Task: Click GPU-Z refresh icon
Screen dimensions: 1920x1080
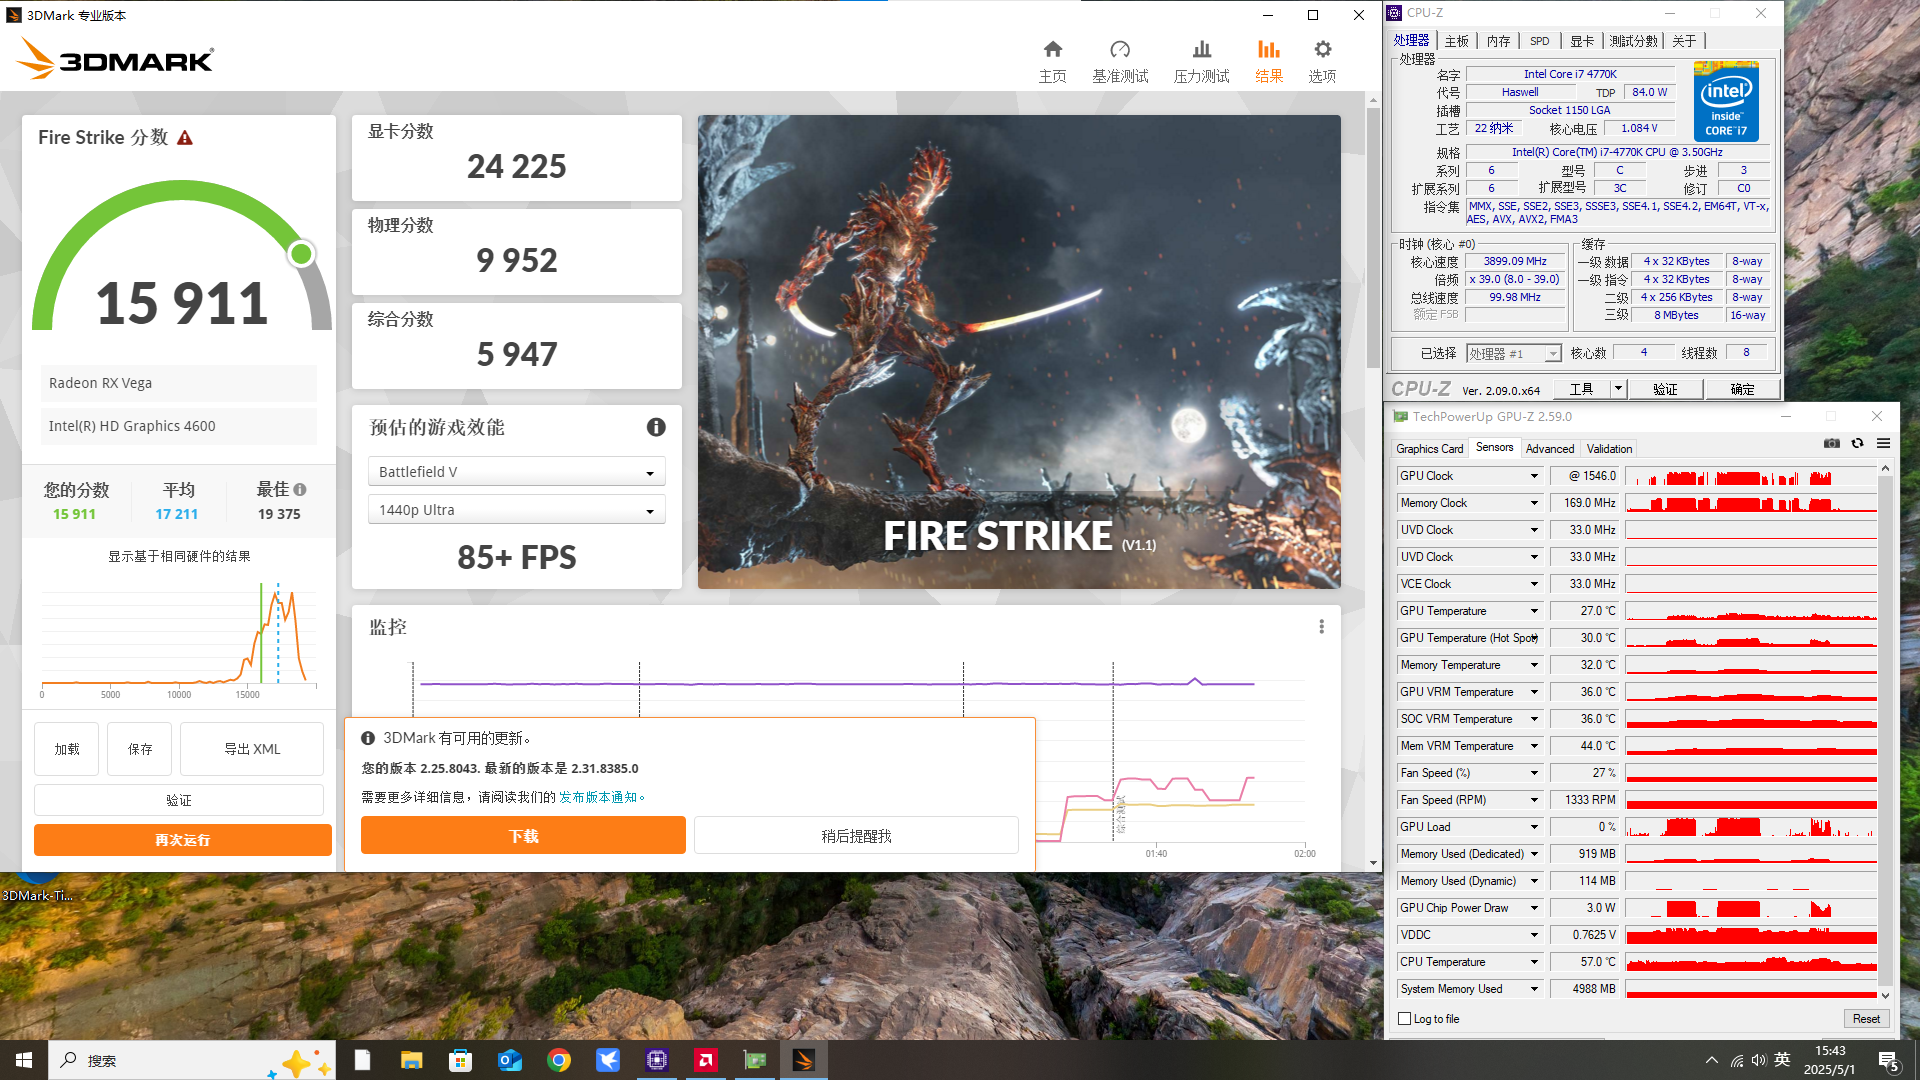Action: (1857, 444)
